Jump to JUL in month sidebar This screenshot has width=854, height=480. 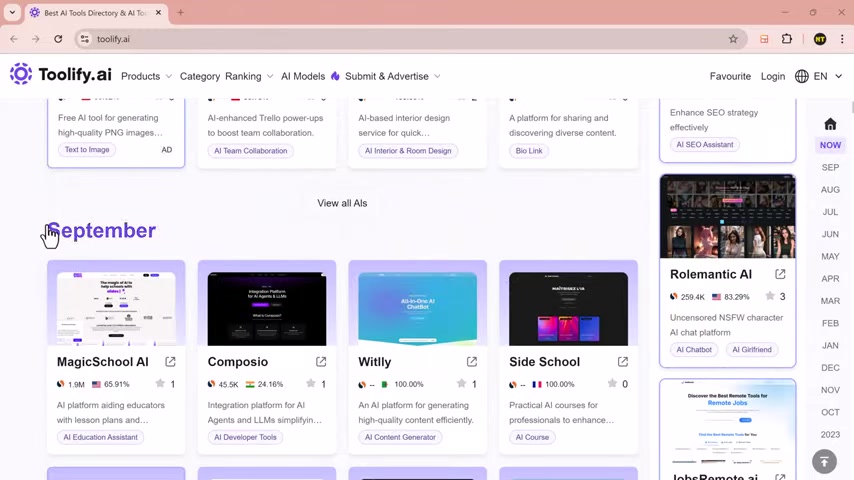coord(830,212)
